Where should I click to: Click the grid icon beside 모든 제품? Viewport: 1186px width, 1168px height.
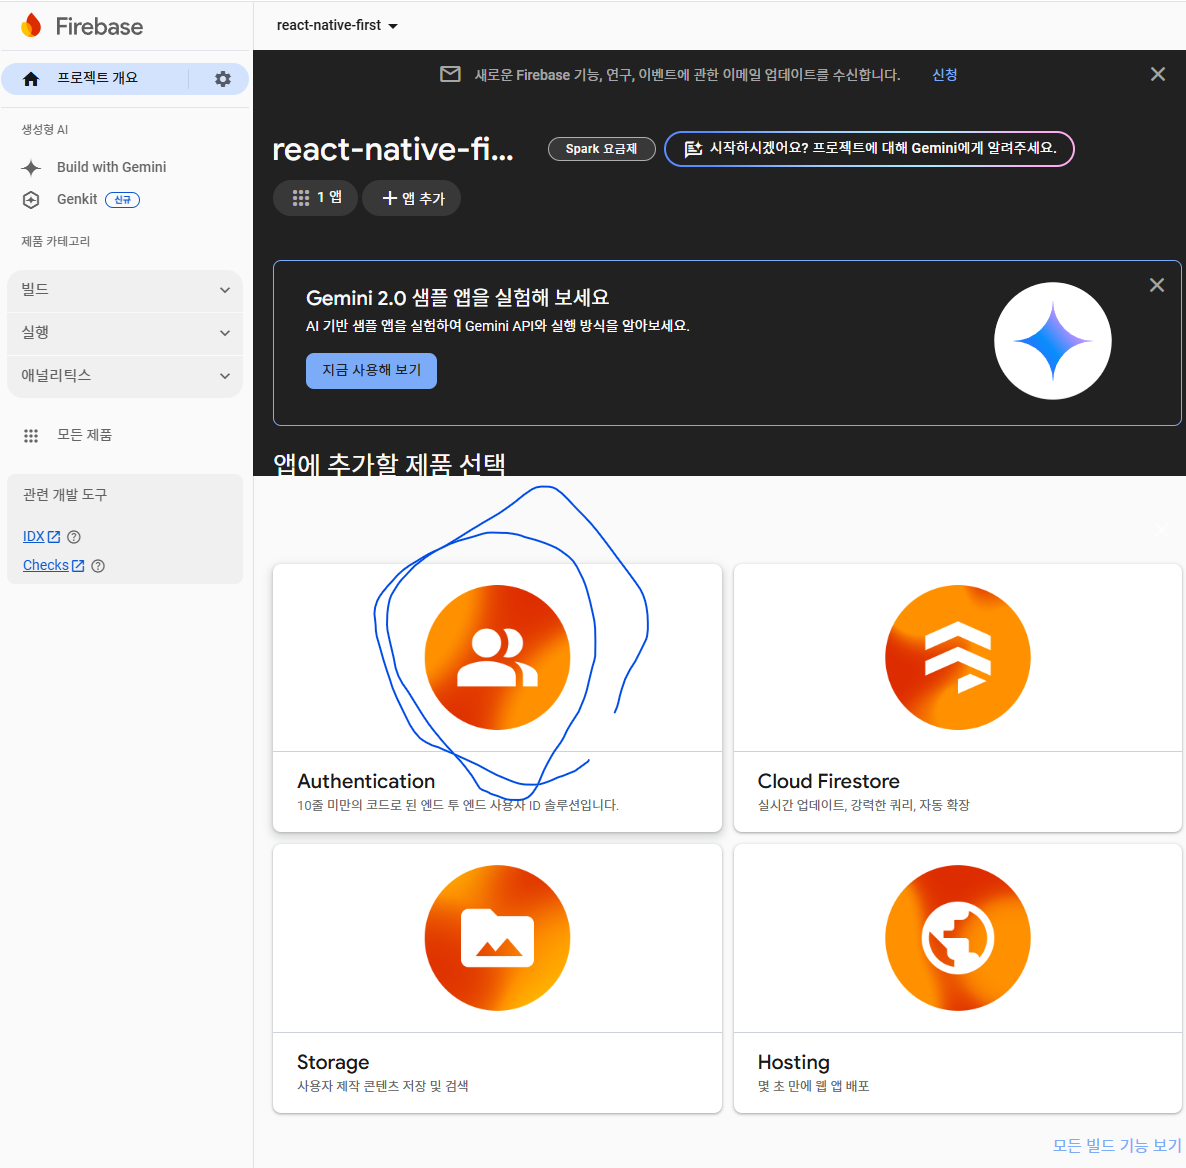(x=31, y=436)
